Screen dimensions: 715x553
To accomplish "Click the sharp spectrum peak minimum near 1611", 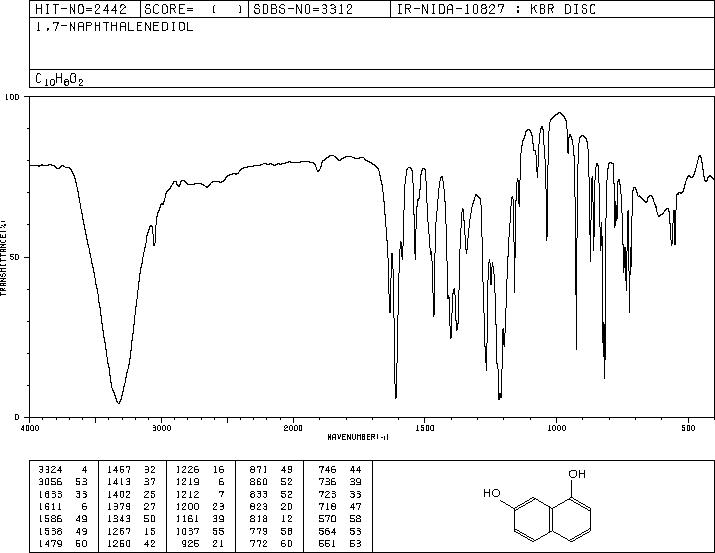I will [x=396, y=398].
